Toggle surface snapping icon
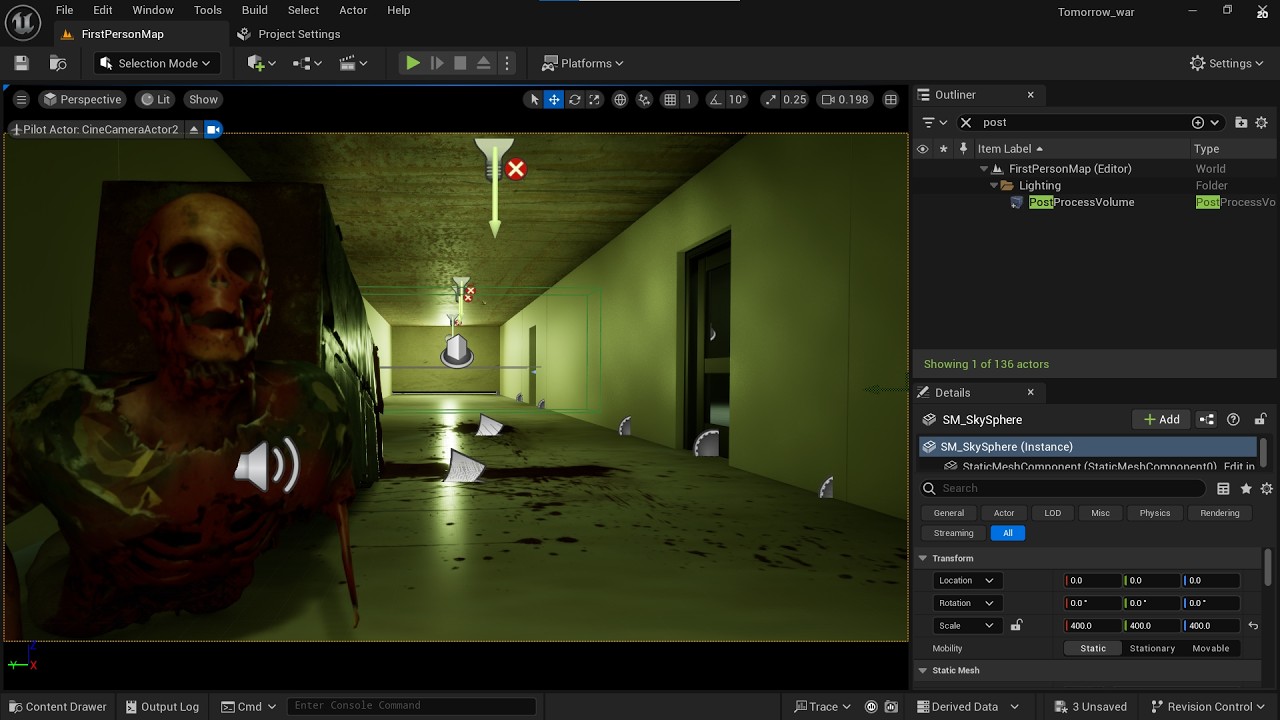The height and width of the screenshot is (720, 1280). pos(644,99)
